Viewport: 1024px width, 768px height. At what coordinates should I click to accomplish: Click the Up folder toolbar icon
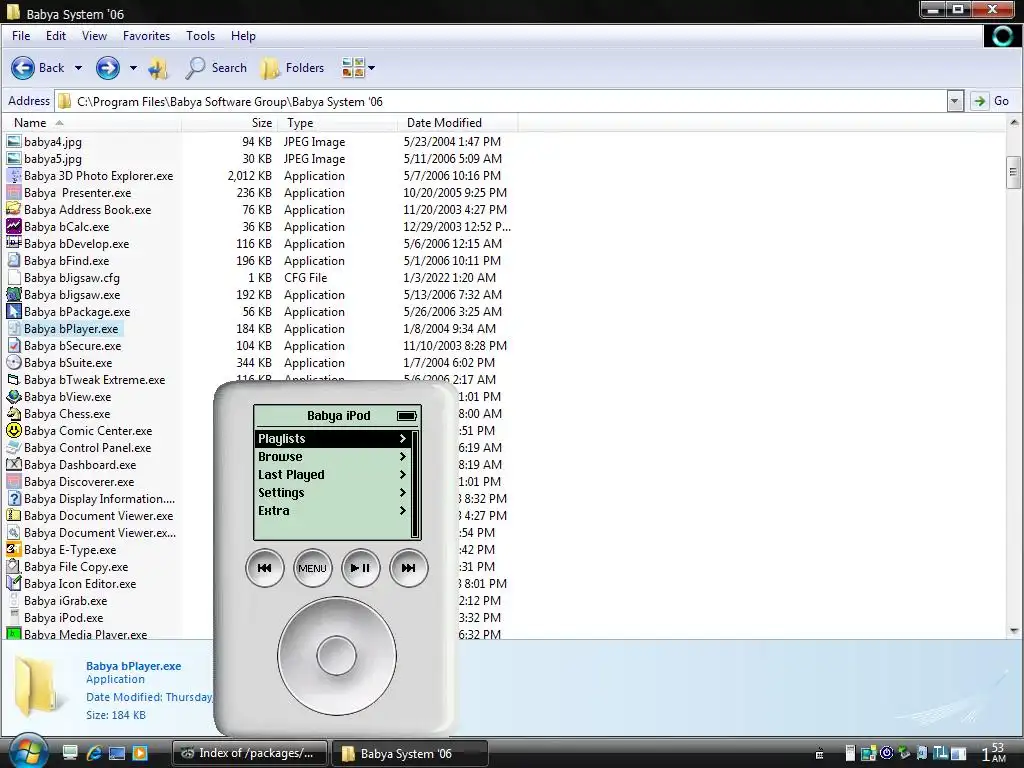click(158, 68)
